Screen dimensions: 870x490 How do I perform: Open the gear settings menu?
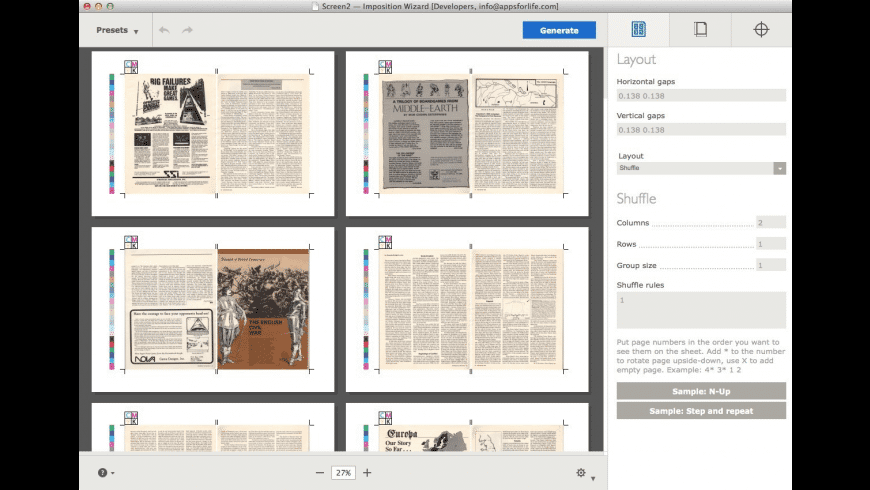(585, 473)
